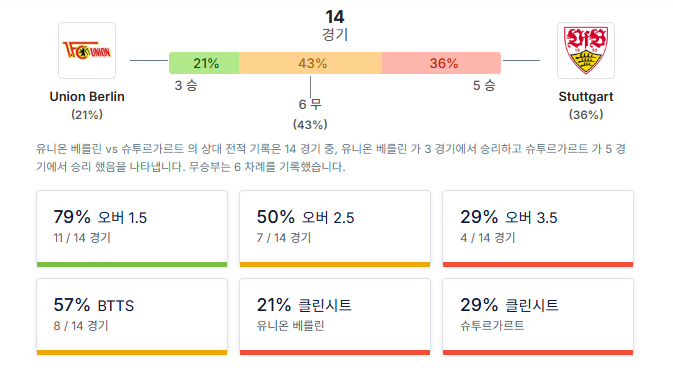Click the Stuttgart club crest
The width and height of the screenshot is (673, 368).
point(586,50)
